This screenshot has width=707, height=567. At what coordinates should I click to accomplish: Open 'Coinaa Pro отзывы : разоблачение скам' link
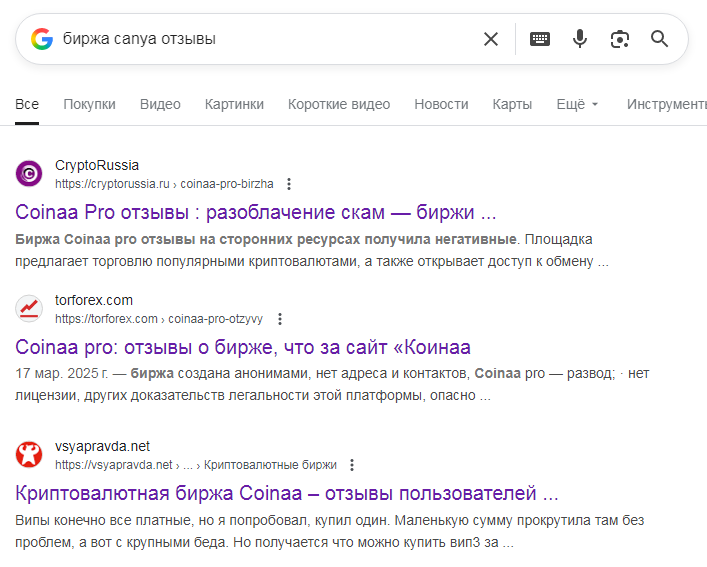coord(256,212)
